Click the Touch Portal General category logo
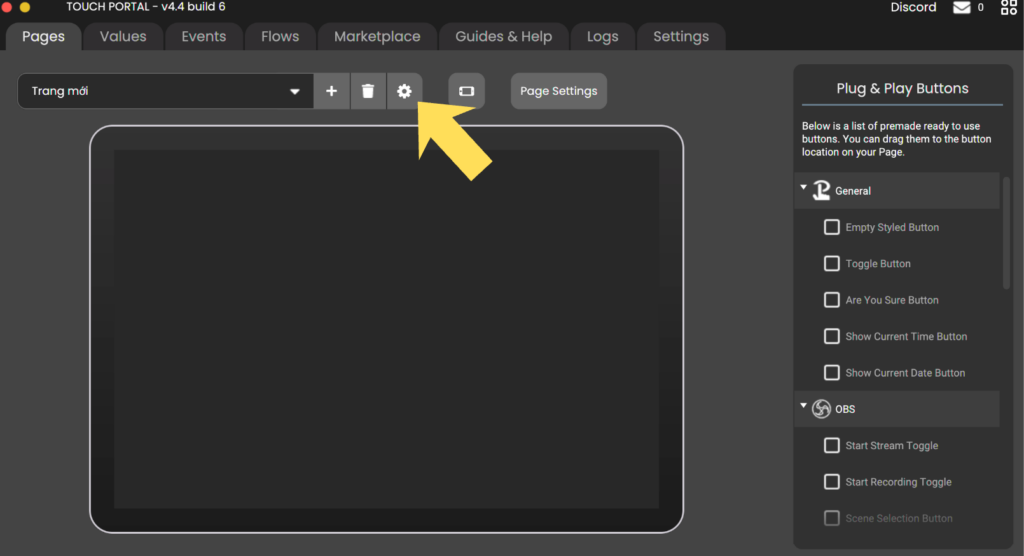 tap(821, 190)
